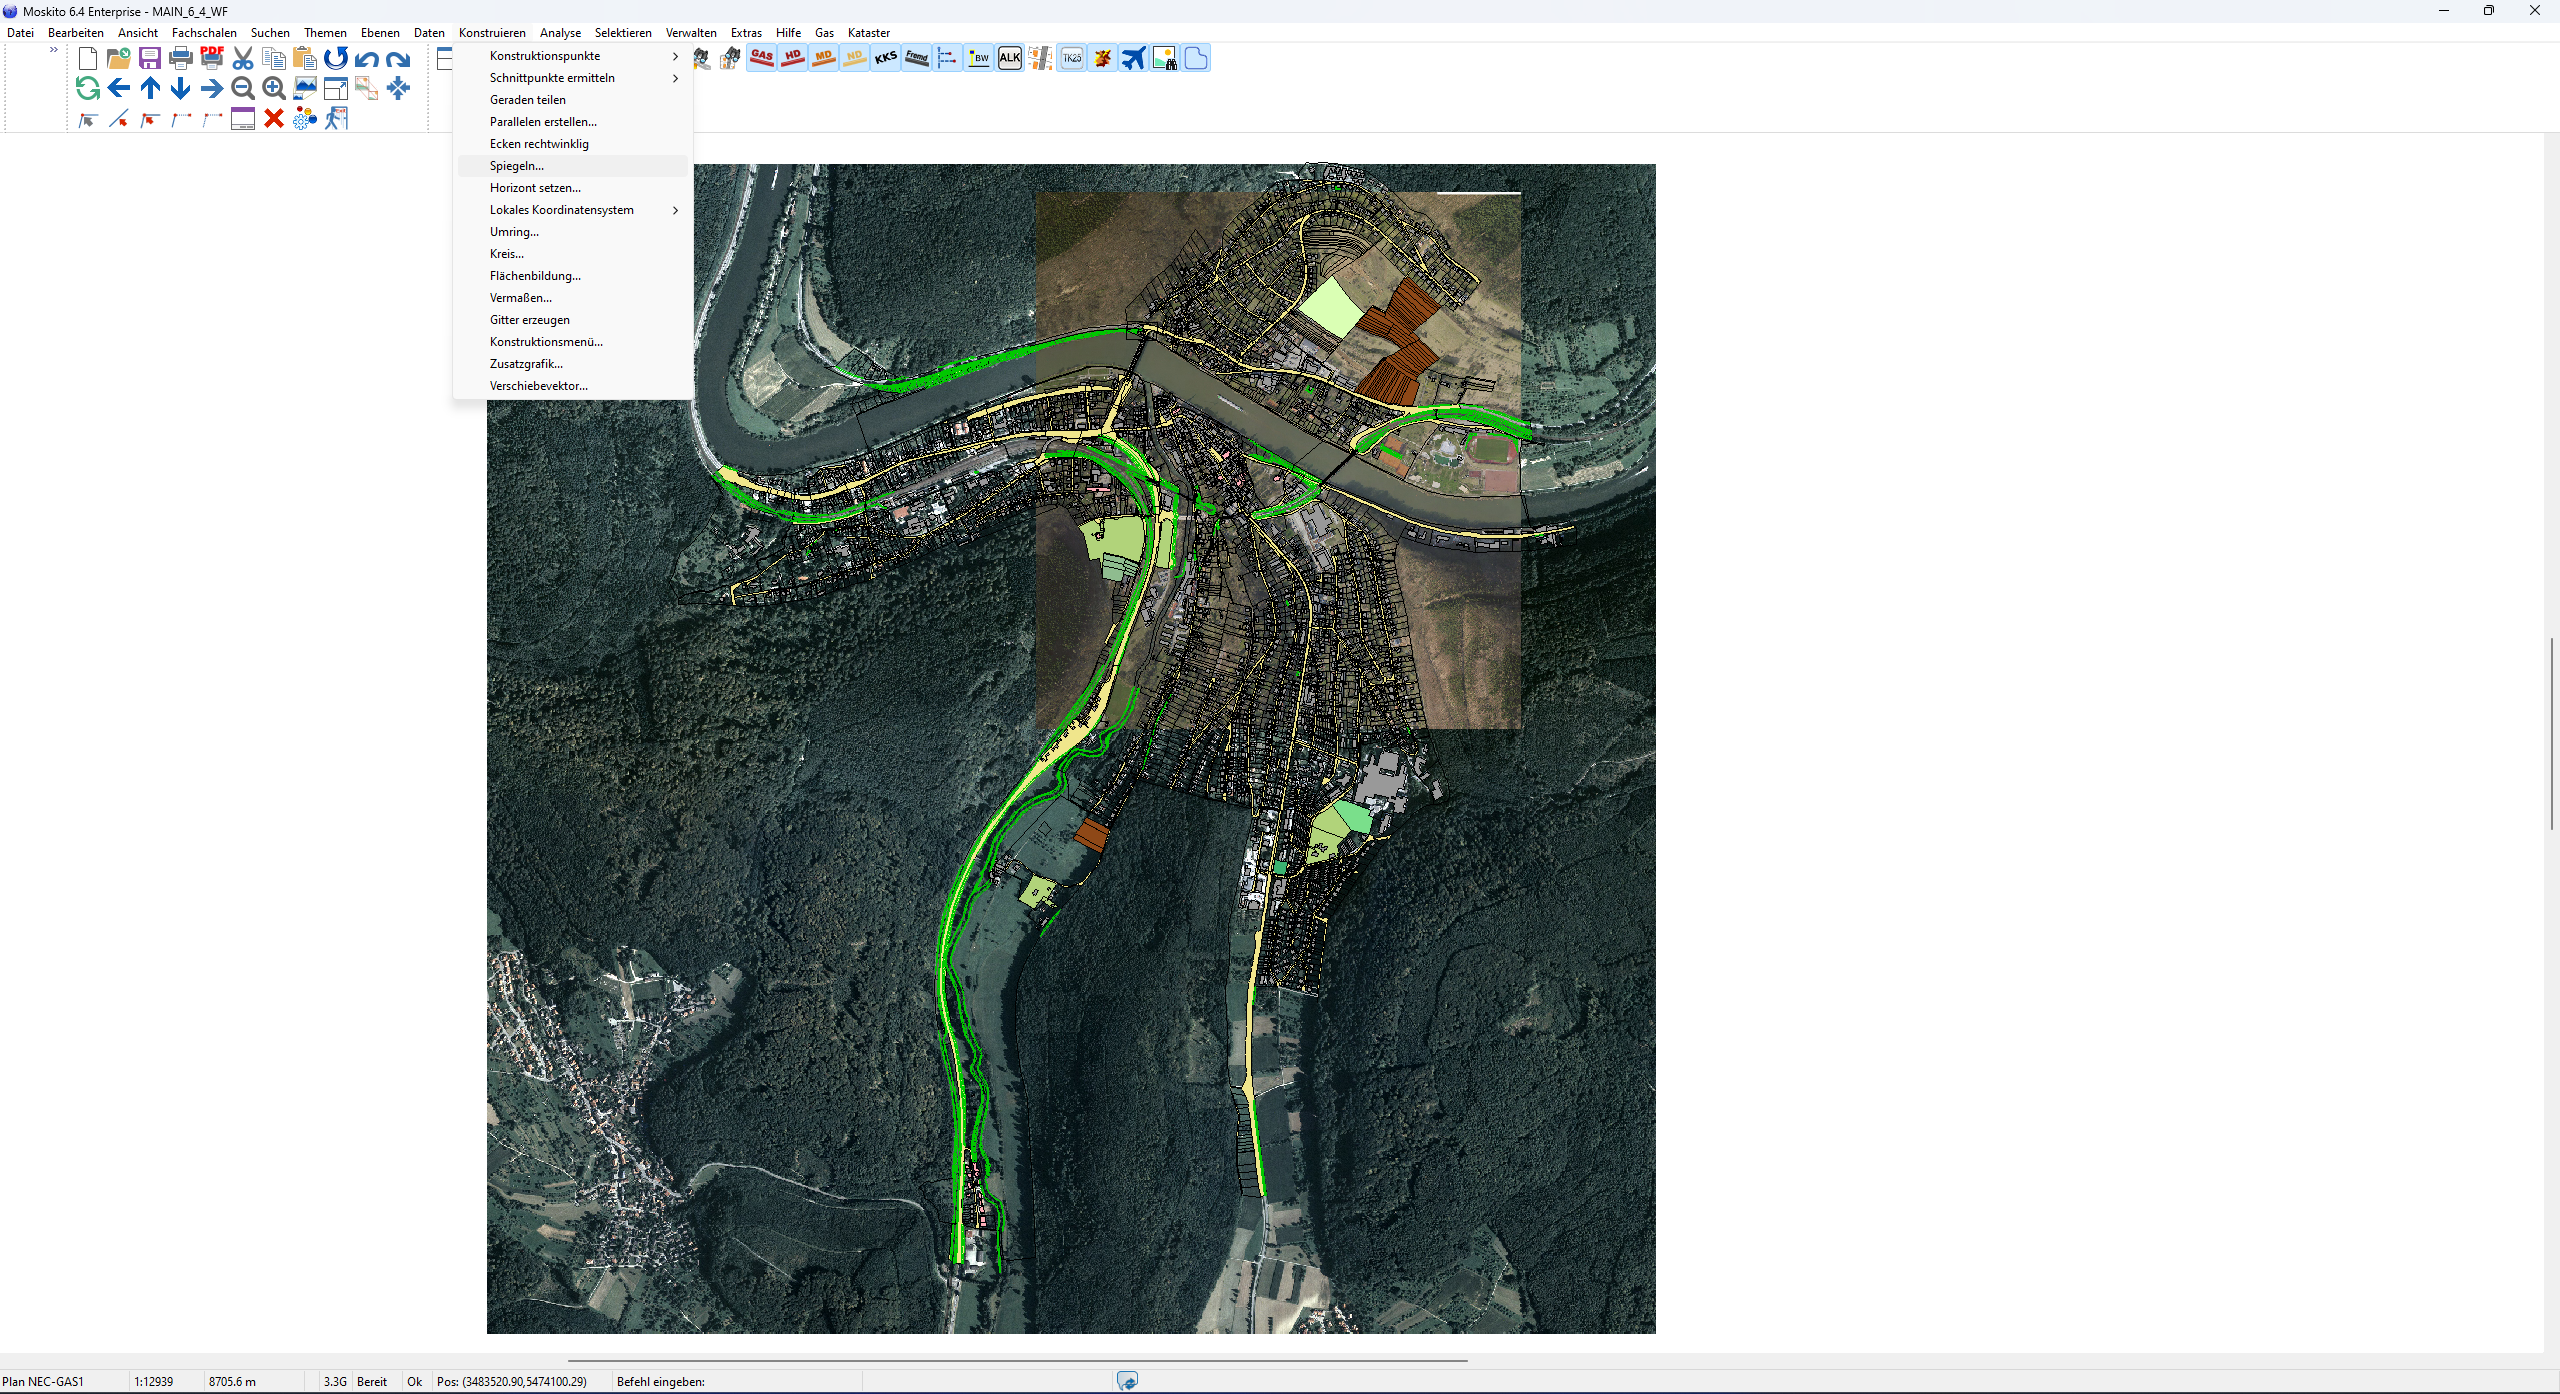Toggle the ALK cadastre layer button
Image resolution: width=2560 pixels, height=1394 pixels.
coord(1010,58)
